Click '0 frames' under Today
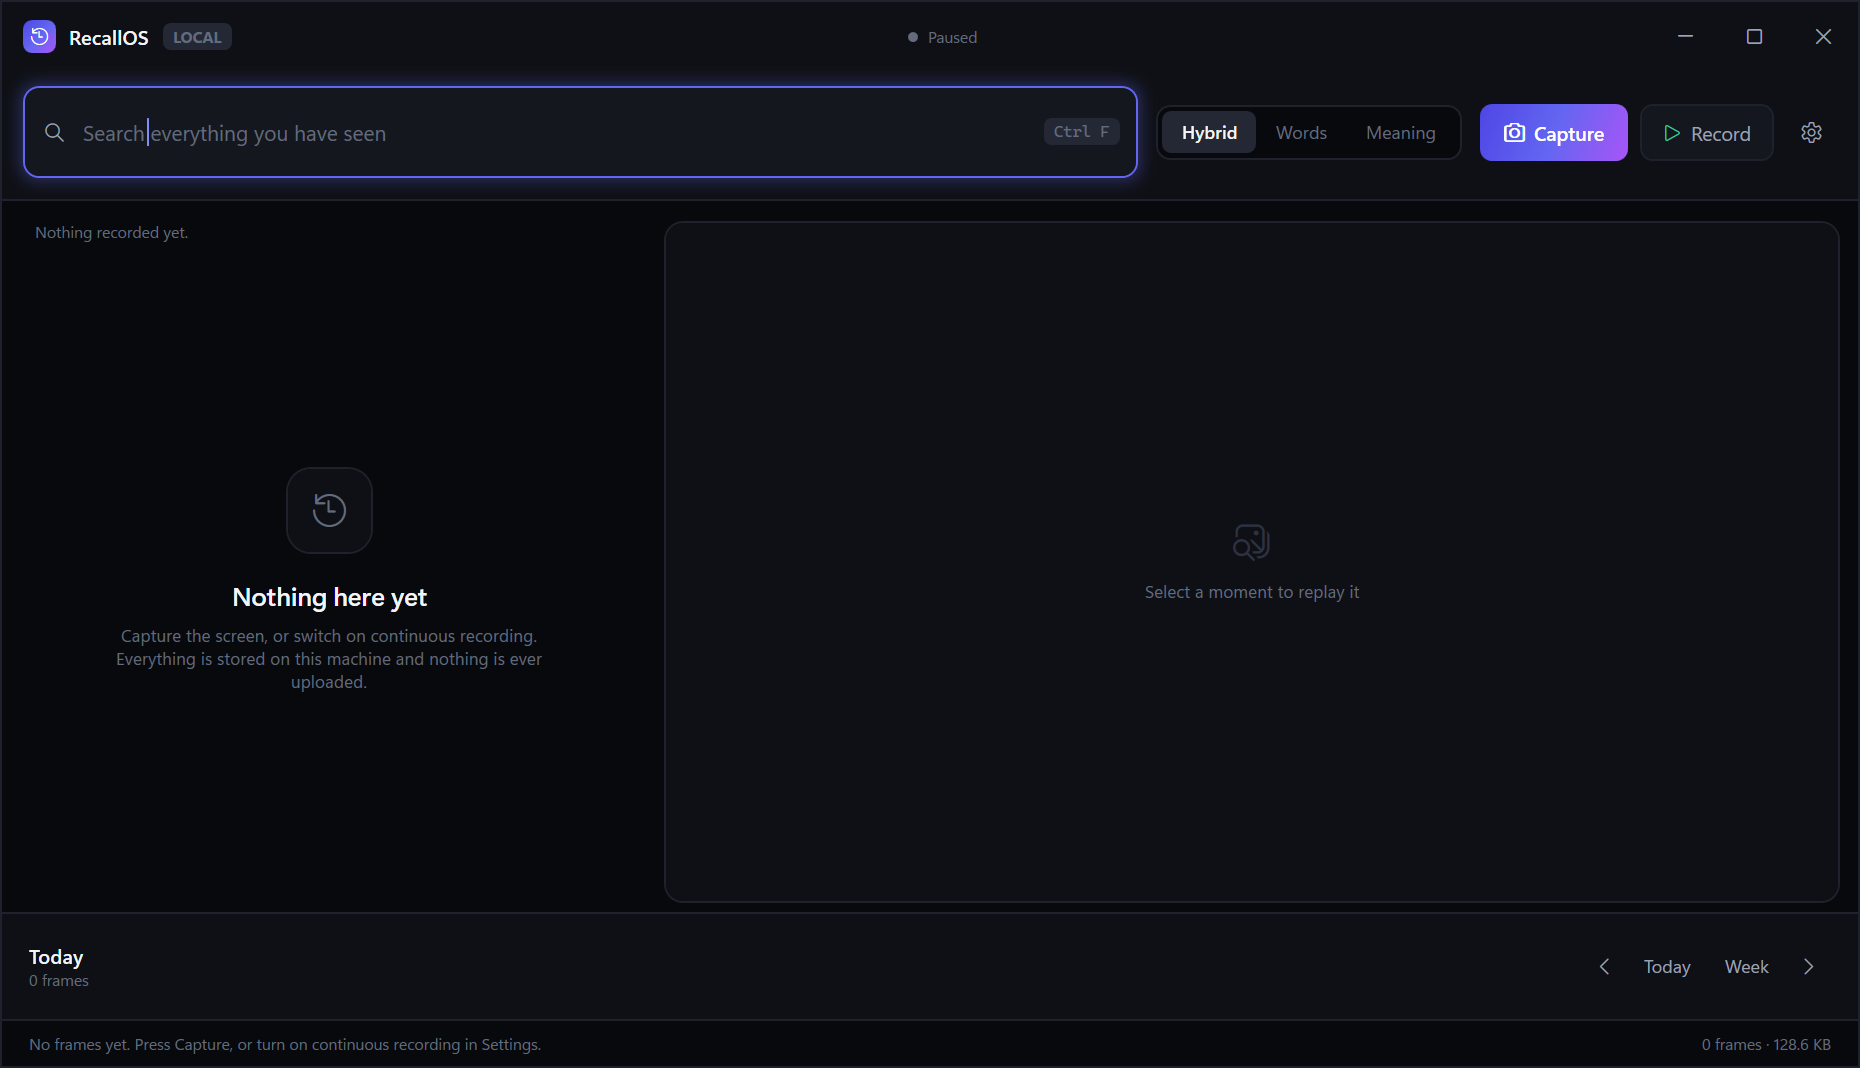1860x1068 pixels. coord(59,981)
